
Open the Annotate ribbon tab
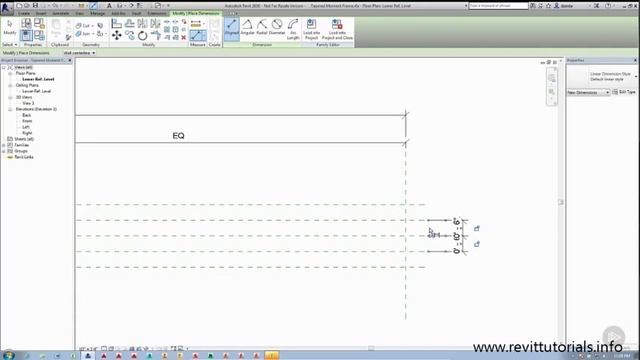coord(60,13)
